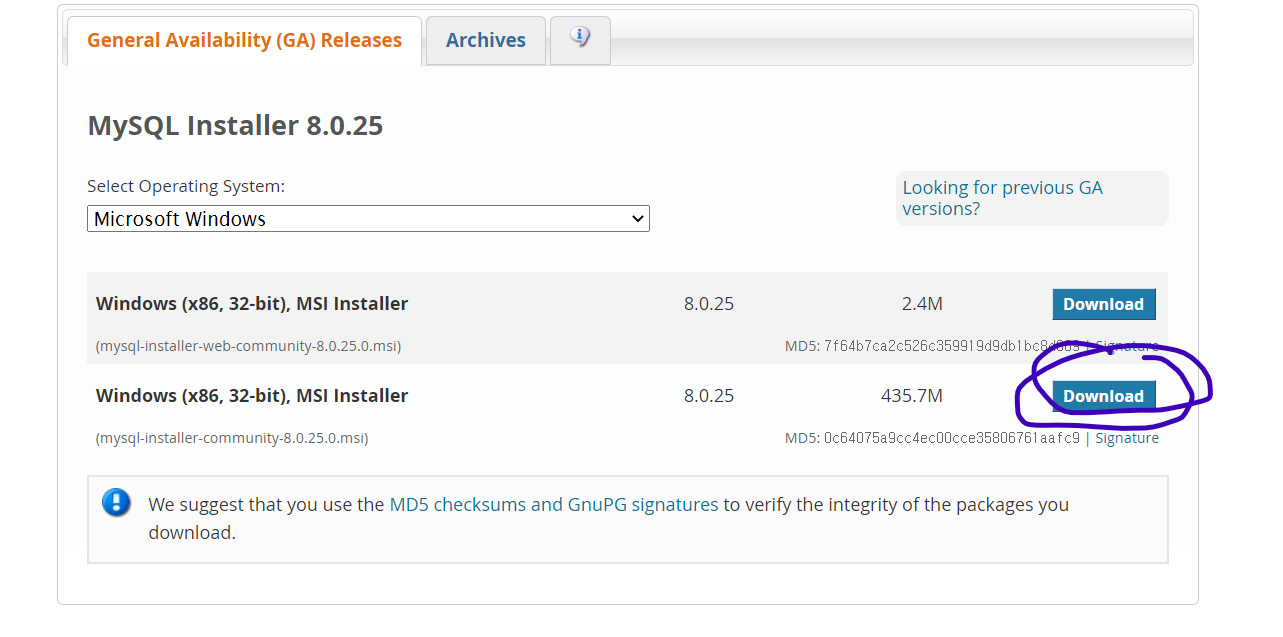Select the 'MySQL Installer 8.0.25' heading text

[x=235, y=126]
